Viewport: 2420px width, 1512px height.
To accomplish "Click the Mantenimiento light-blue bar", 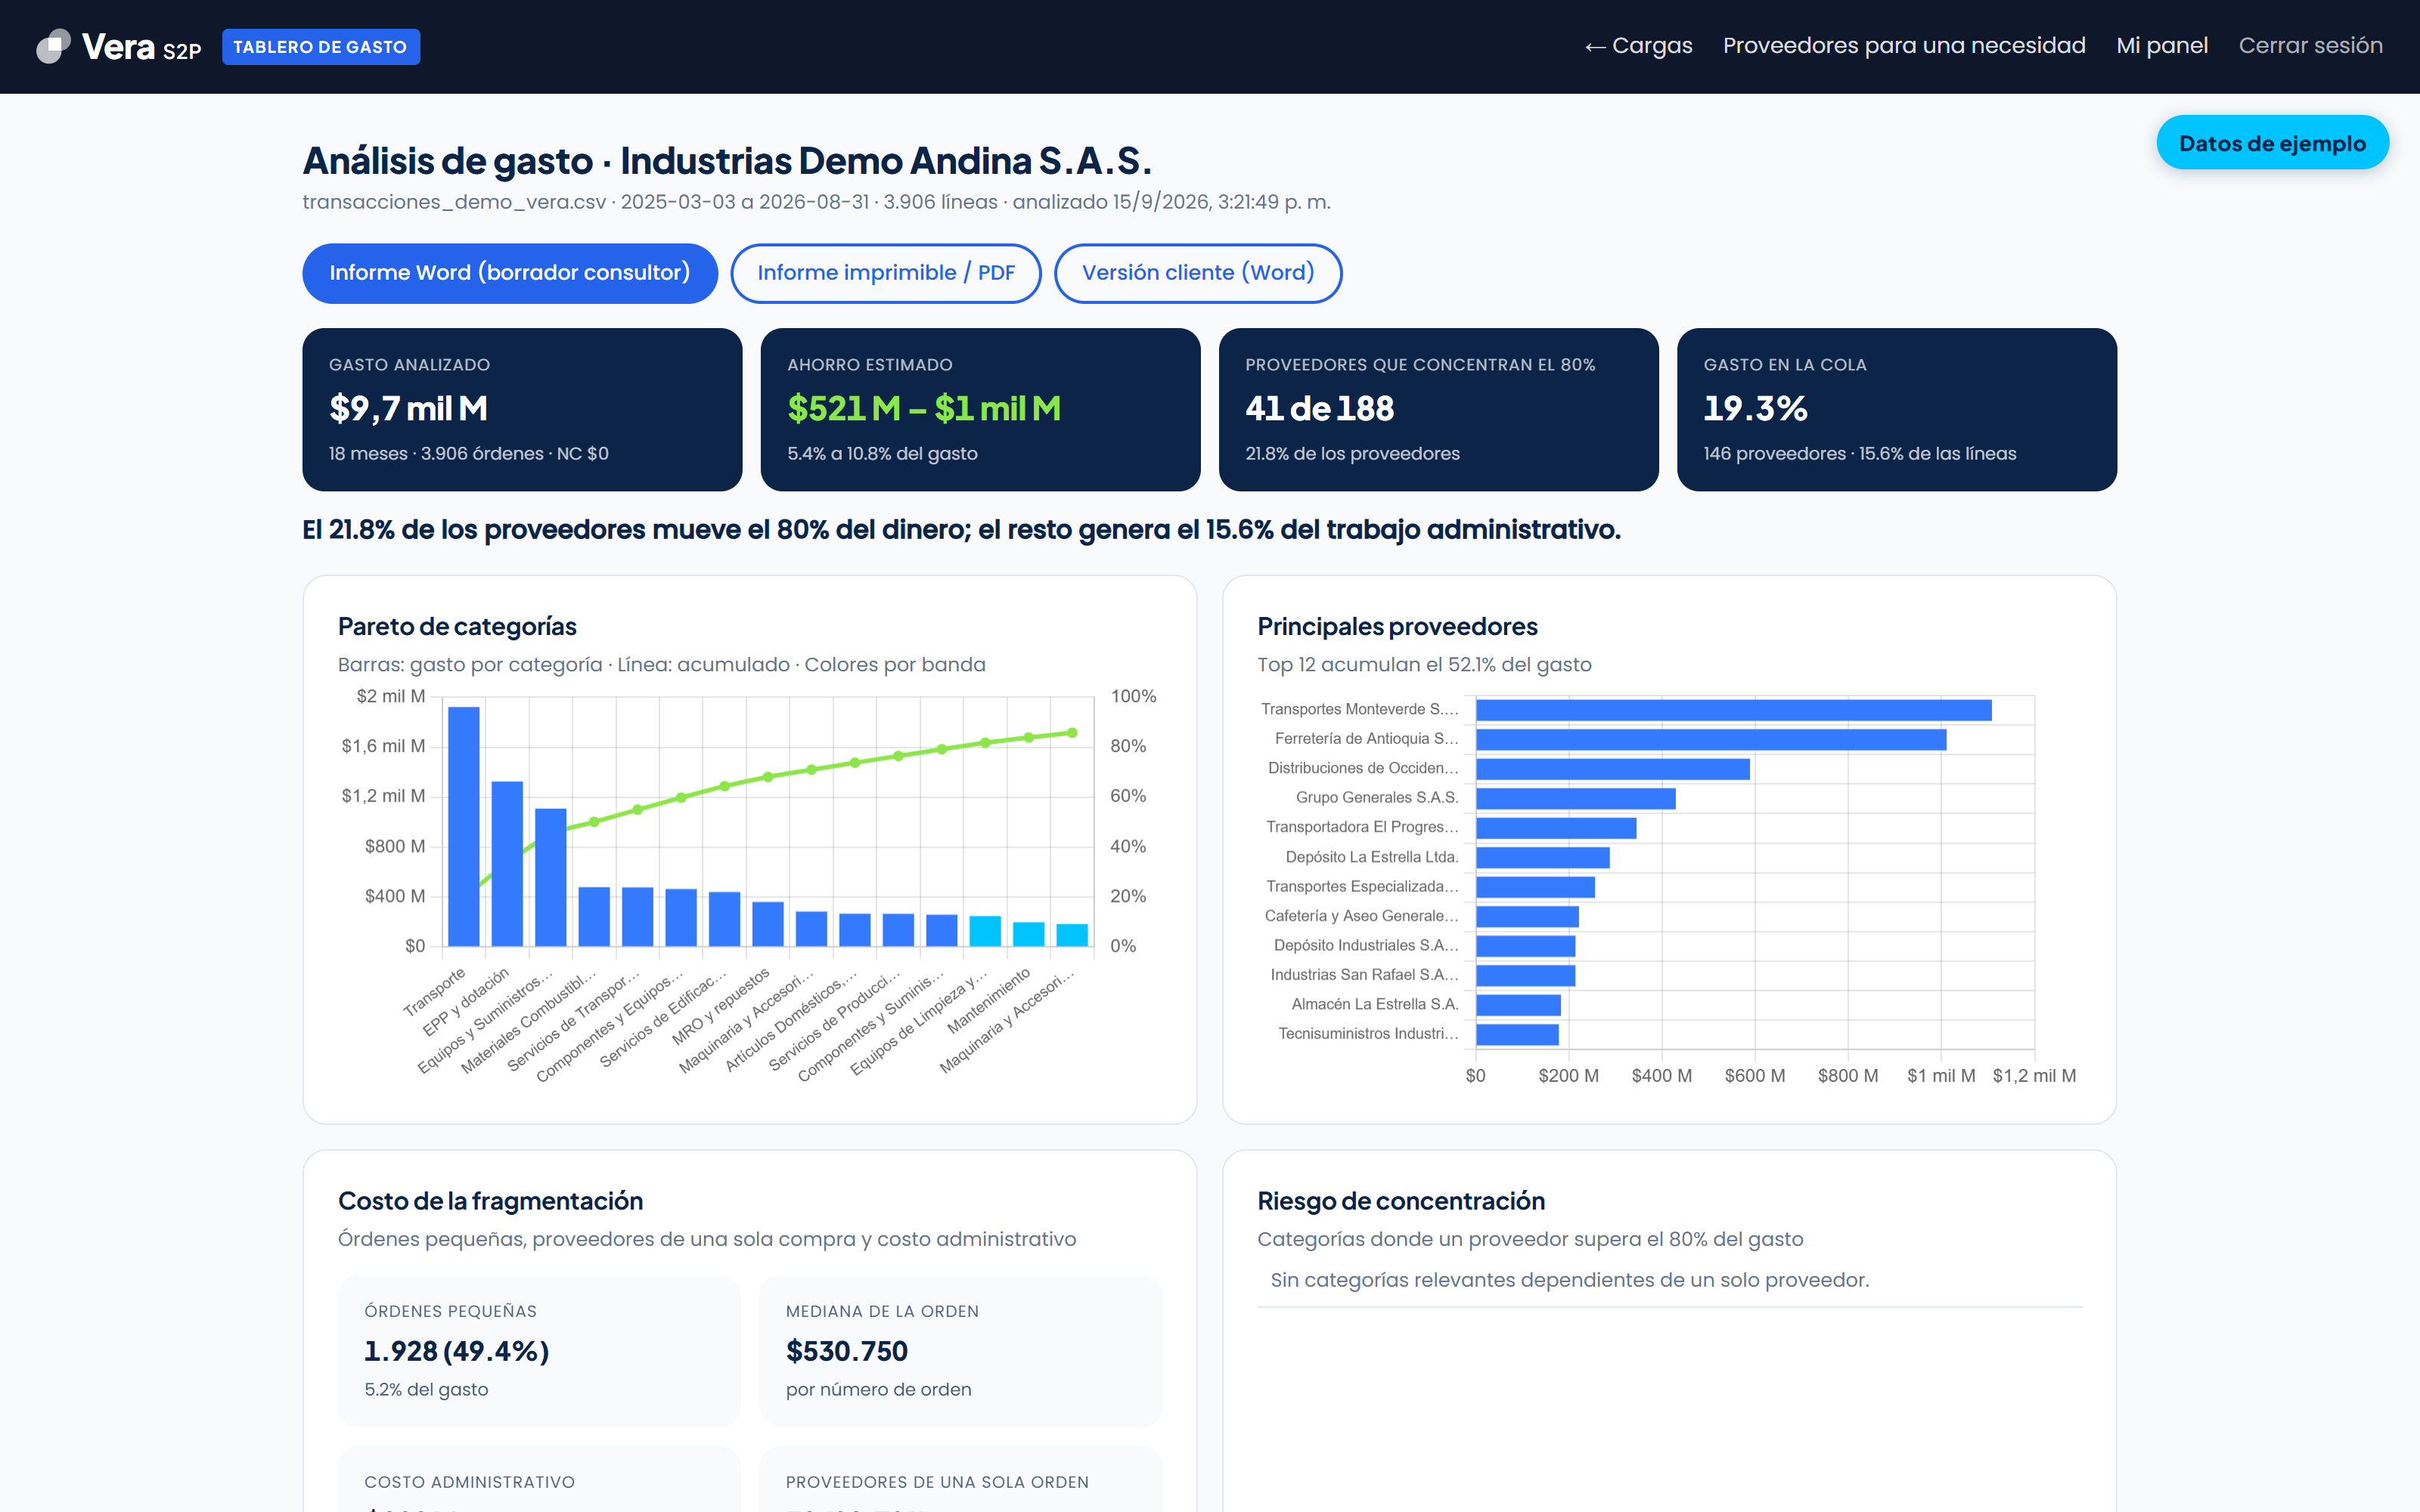I will point(1028,934).
